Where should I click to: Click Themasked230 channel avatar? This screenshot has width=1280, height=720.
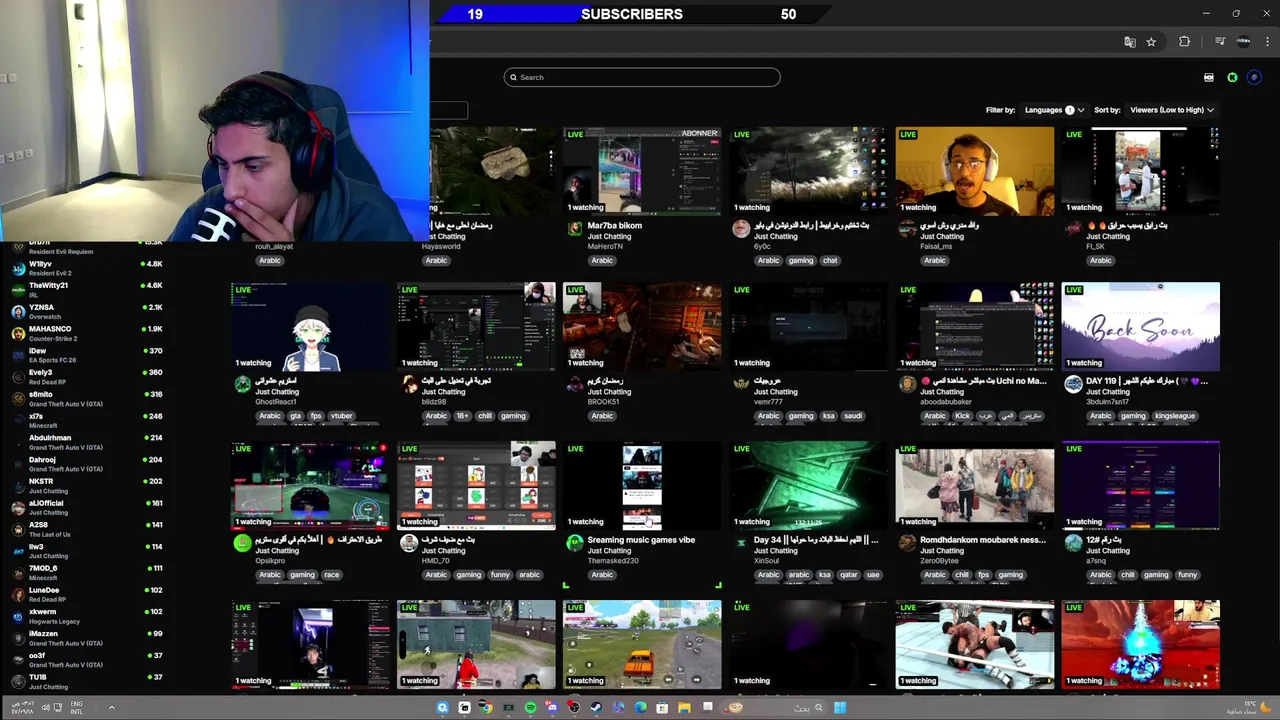pyautogui.click(x=574, y=543)
